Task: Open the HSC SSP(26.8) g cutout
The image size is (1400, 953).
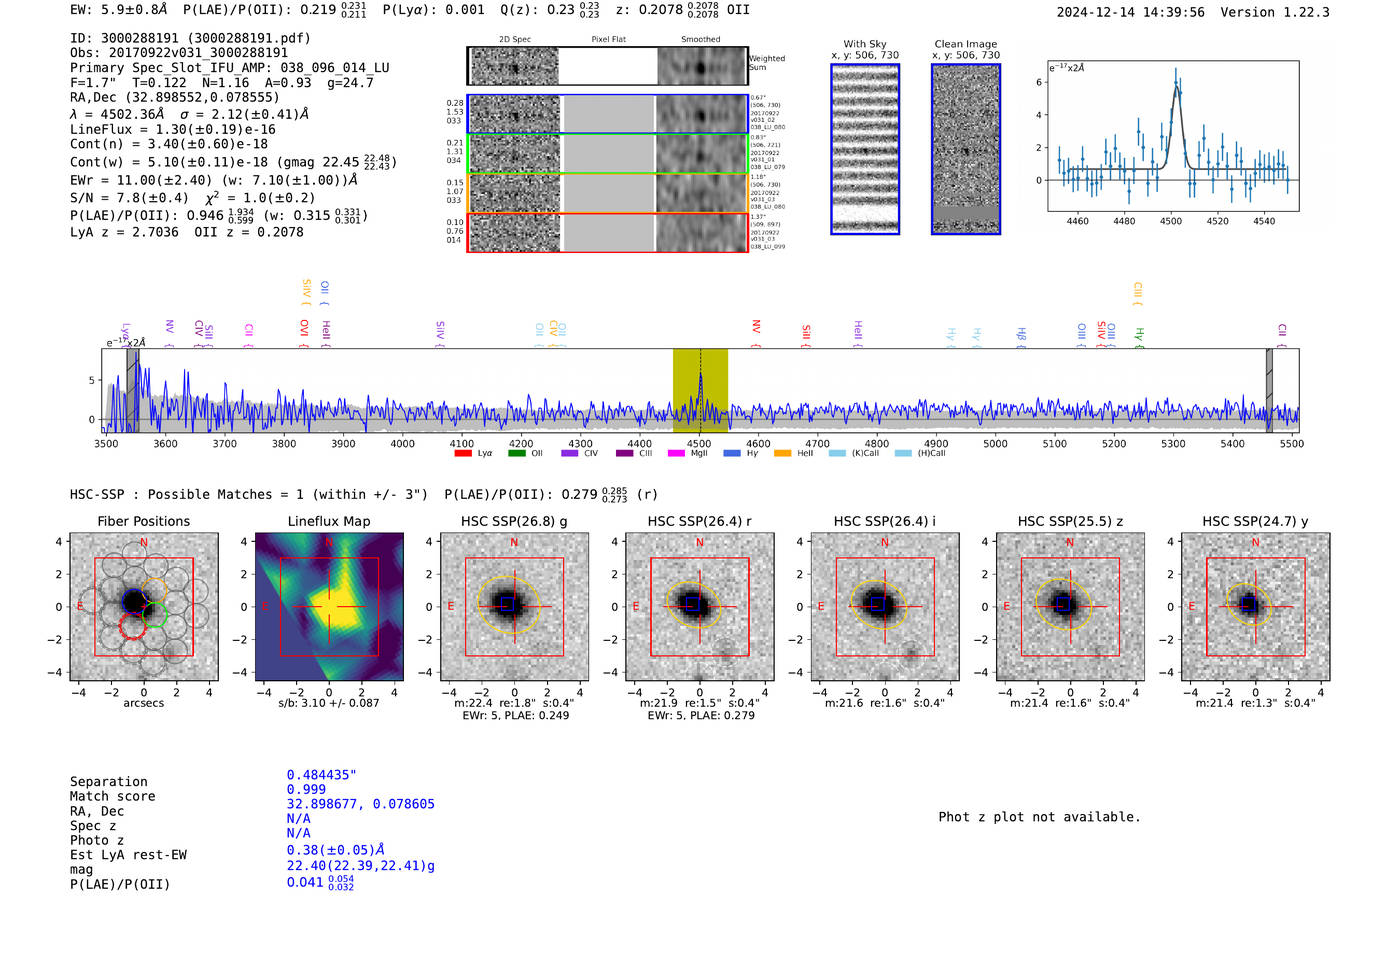Action: coord(514,607)
